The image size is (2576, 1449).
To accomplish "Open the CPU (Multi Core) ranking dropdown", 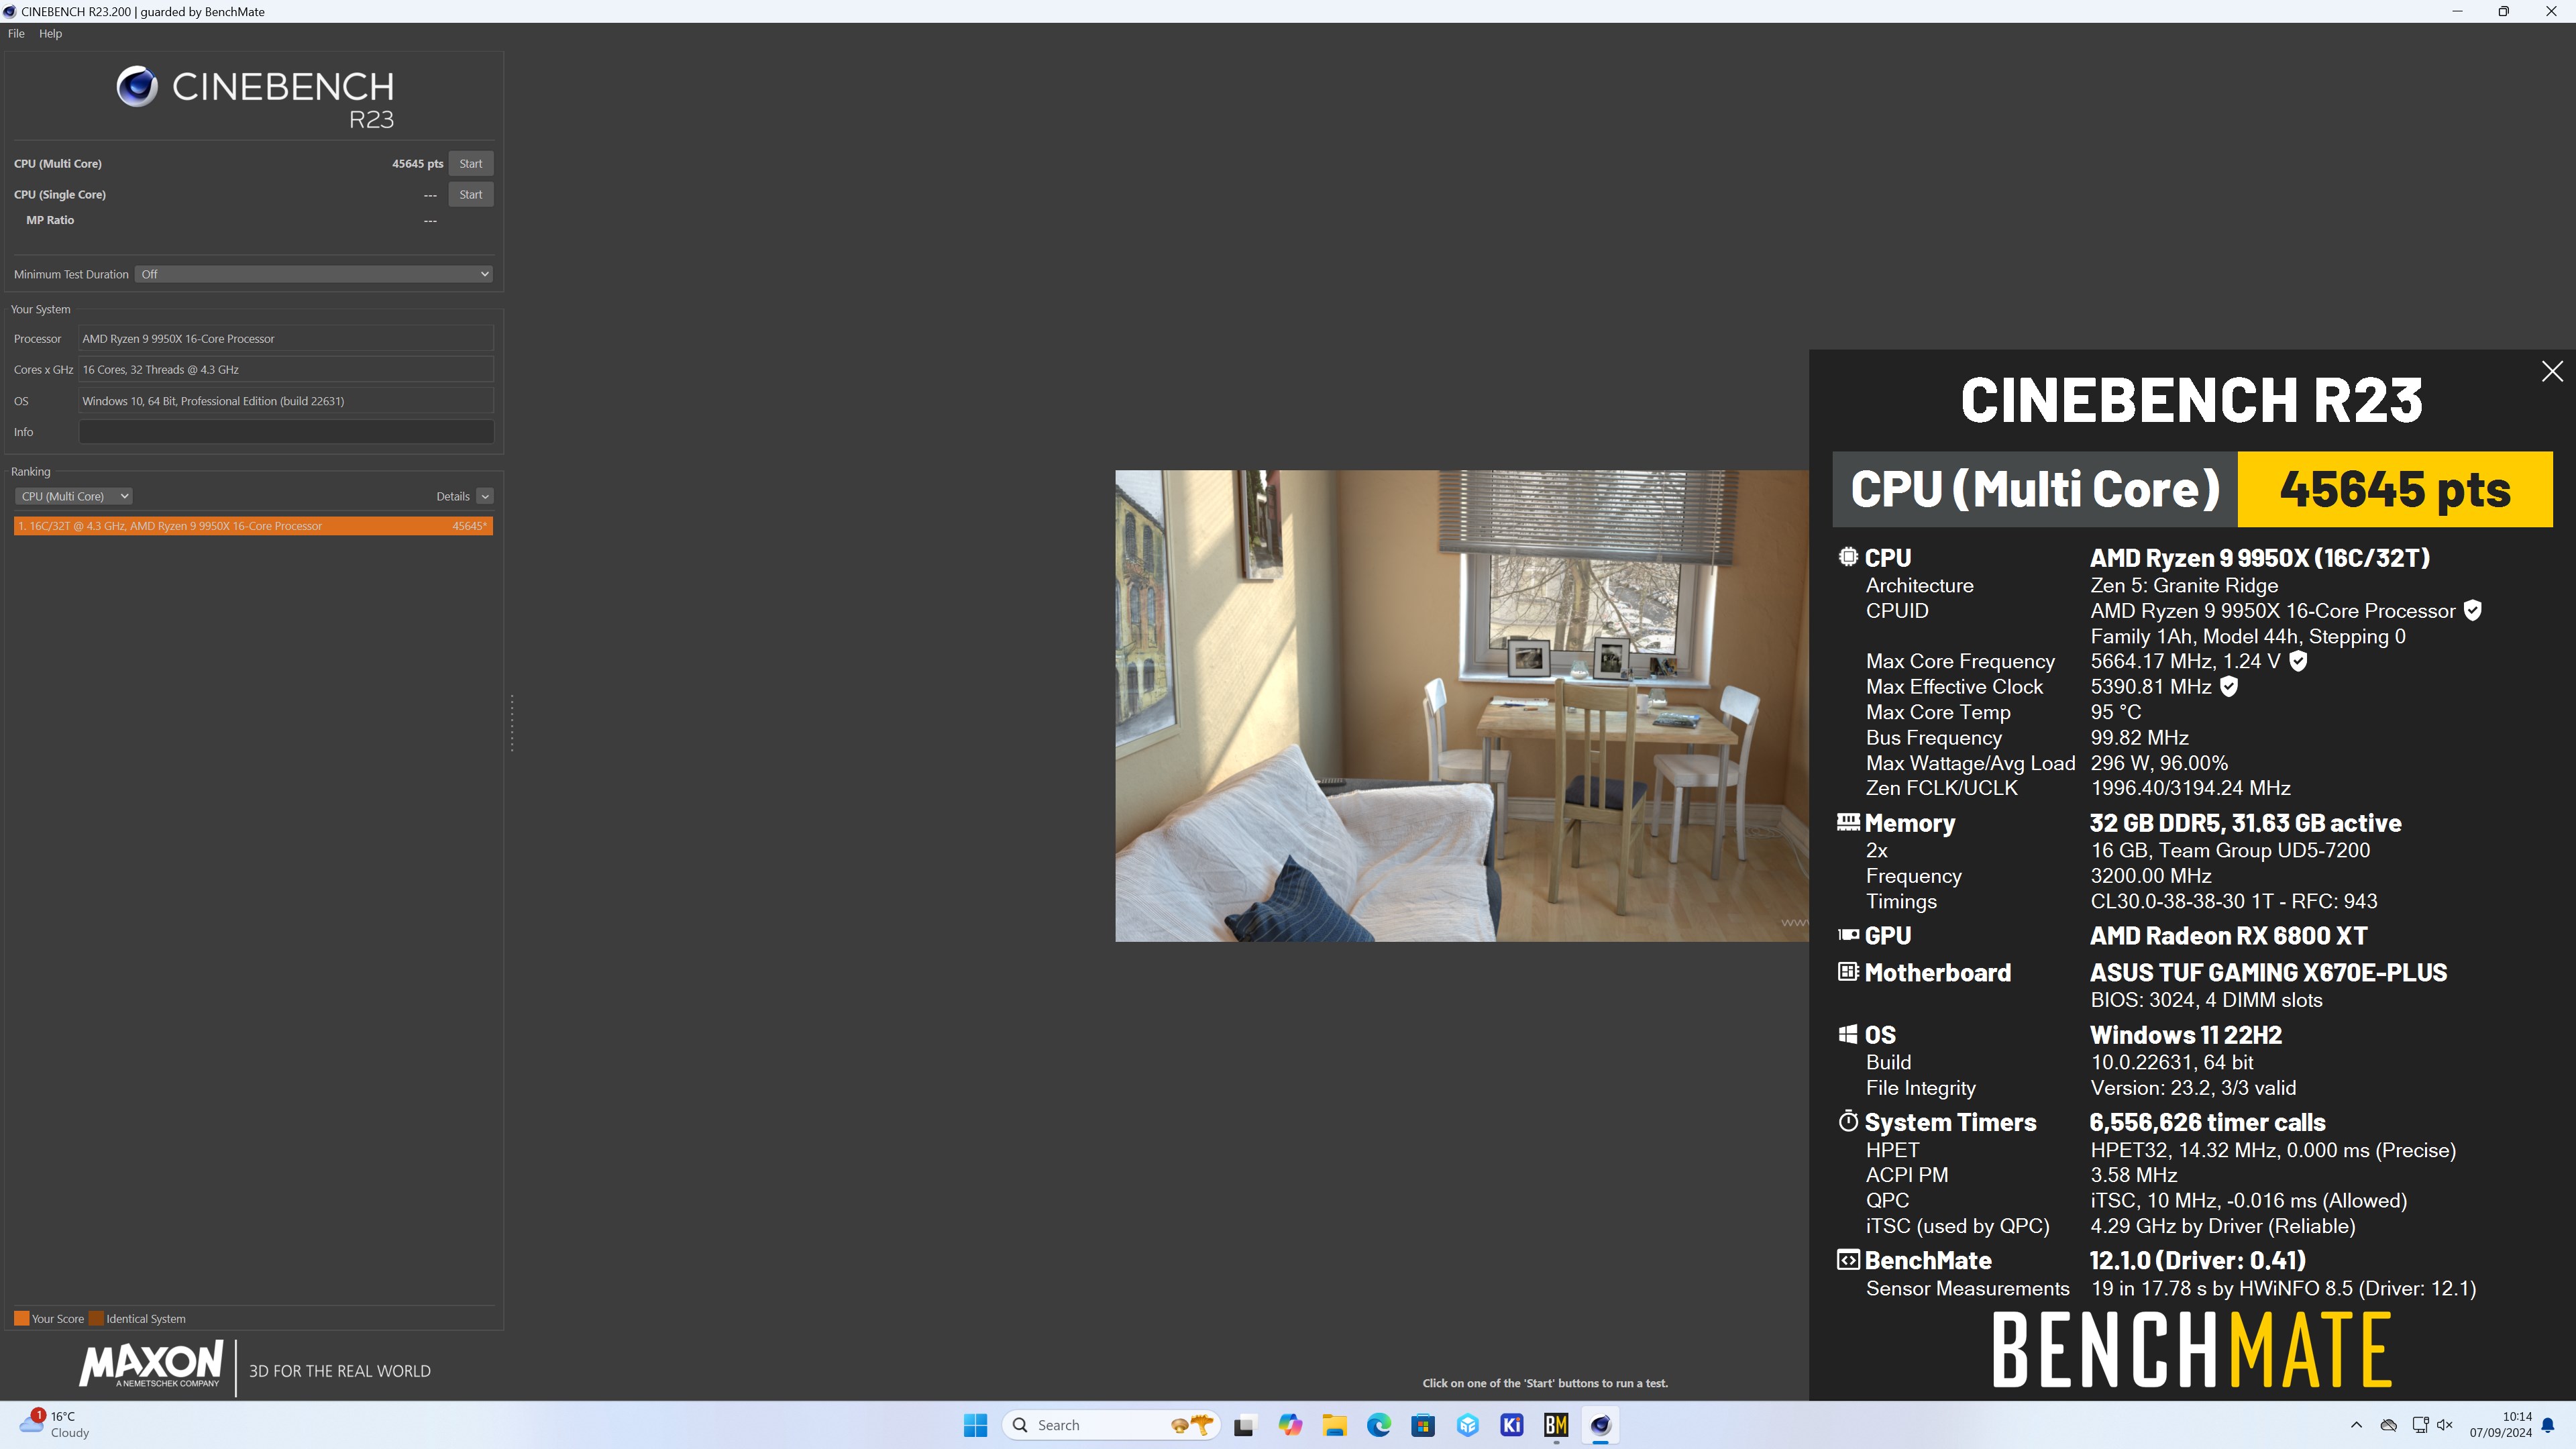I will (x=73, y=496).
